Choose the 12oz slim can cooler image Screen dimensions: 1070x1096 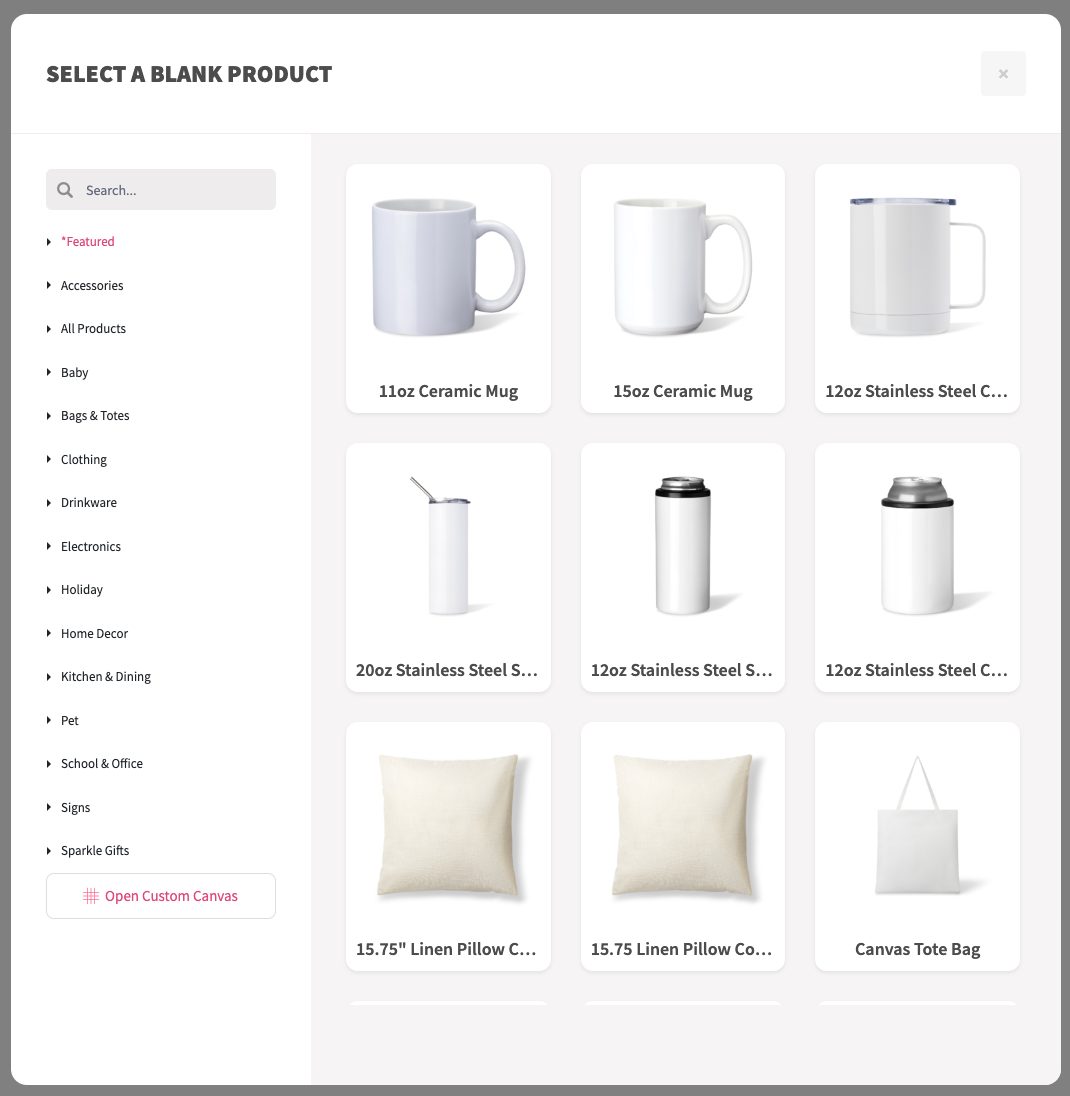point(683,546)
